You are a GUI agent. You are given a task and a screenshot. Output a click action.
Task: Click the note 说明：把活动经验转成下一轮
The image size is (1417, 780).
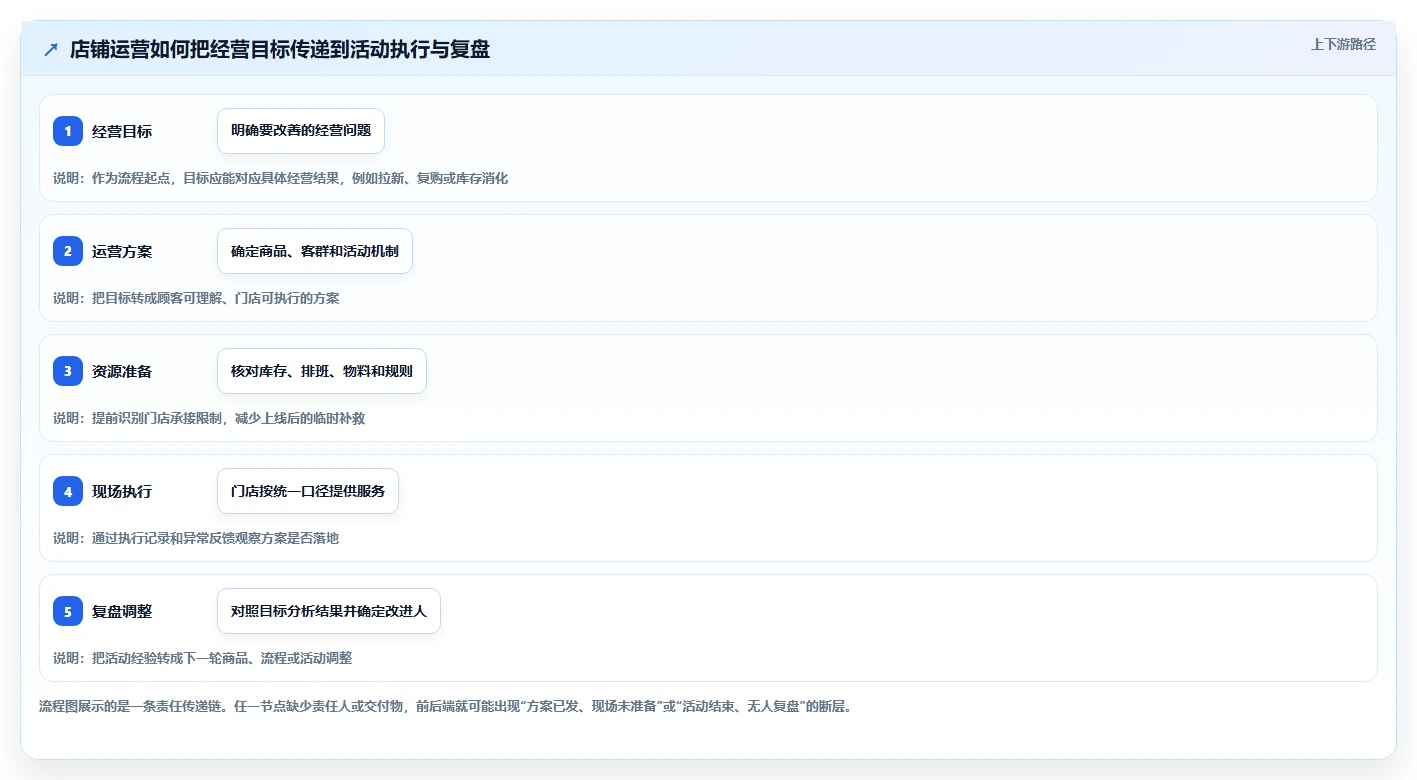(x=203, y=658)
